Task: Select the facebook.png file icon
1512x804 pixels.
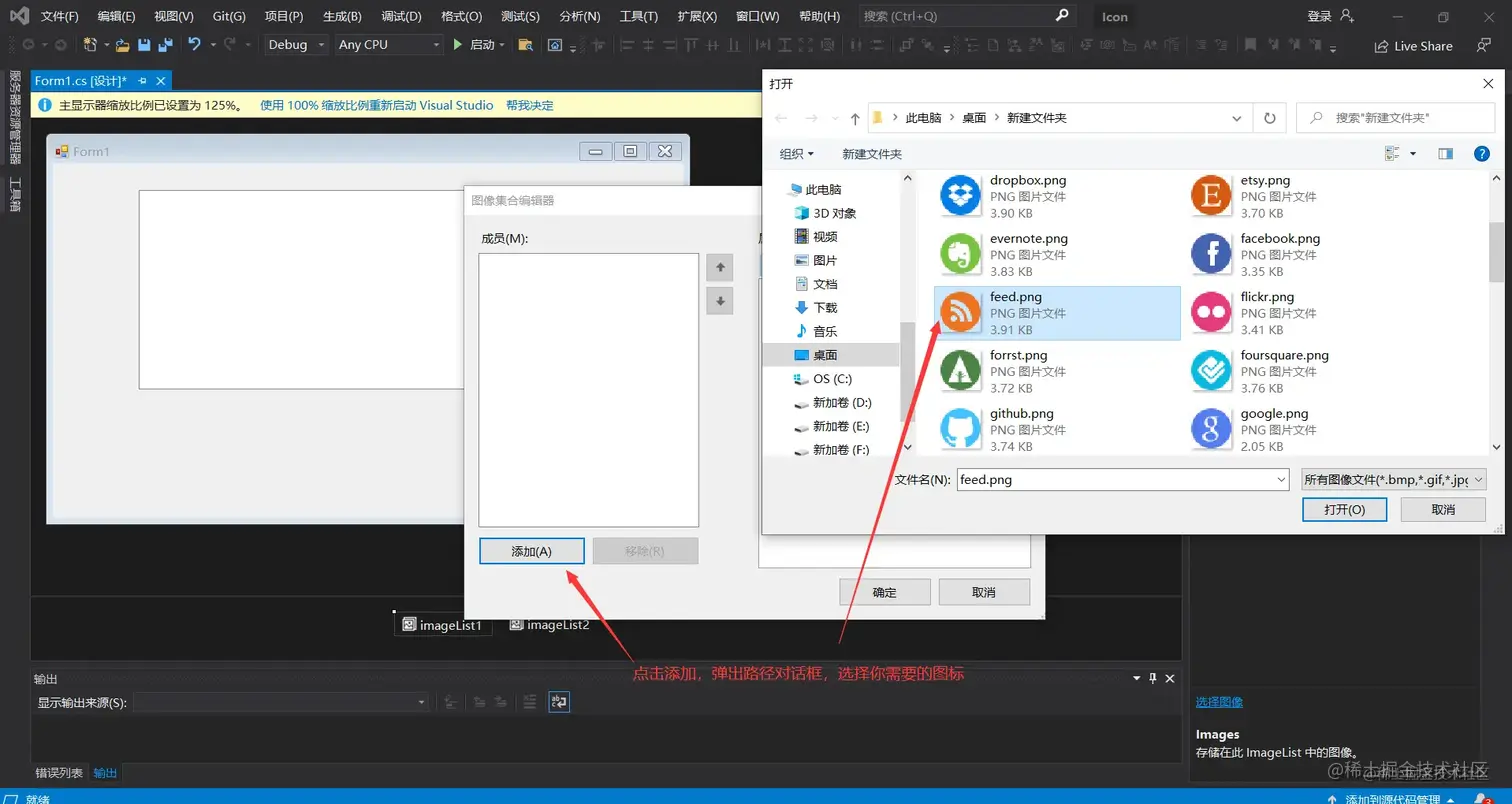Action: 1211,254
